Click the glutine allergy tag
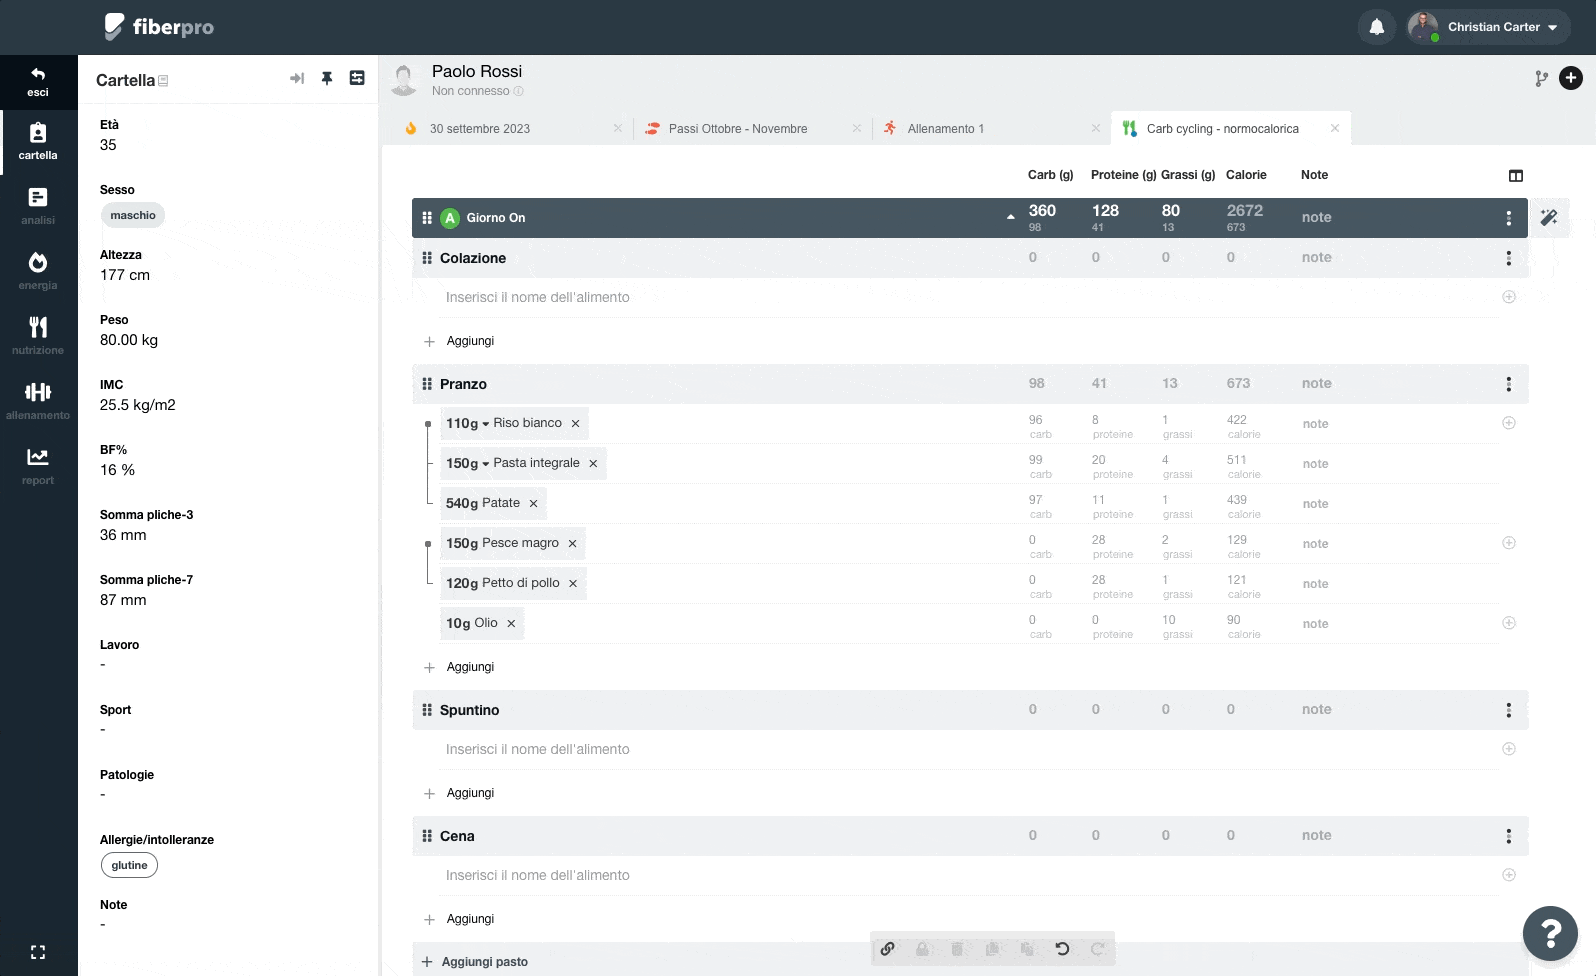 pos(129,865)
